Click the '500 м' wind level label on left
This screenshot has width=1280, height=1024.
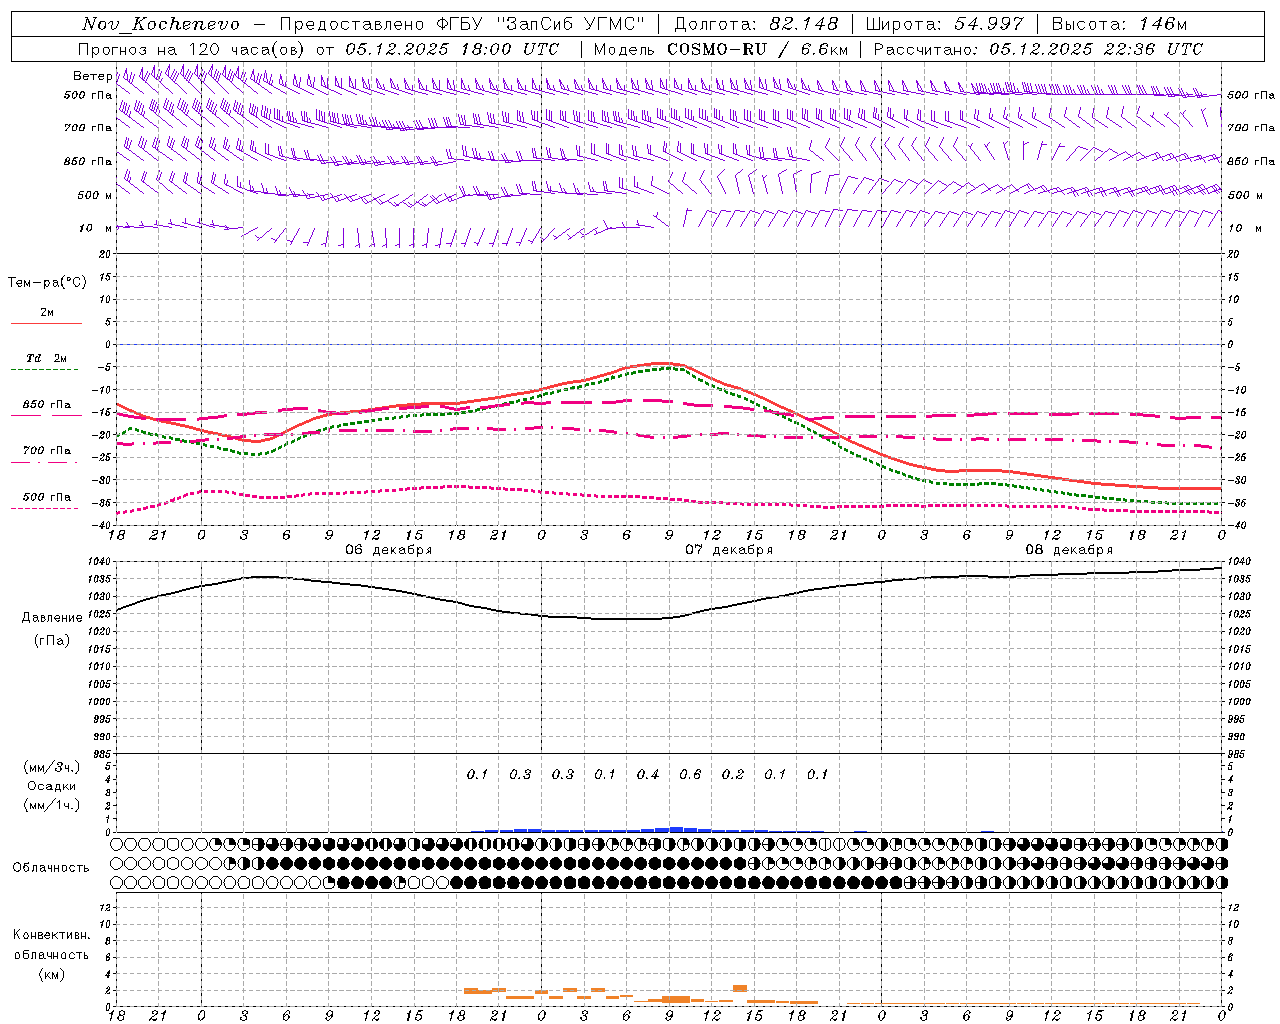click(x=94, y=195)
